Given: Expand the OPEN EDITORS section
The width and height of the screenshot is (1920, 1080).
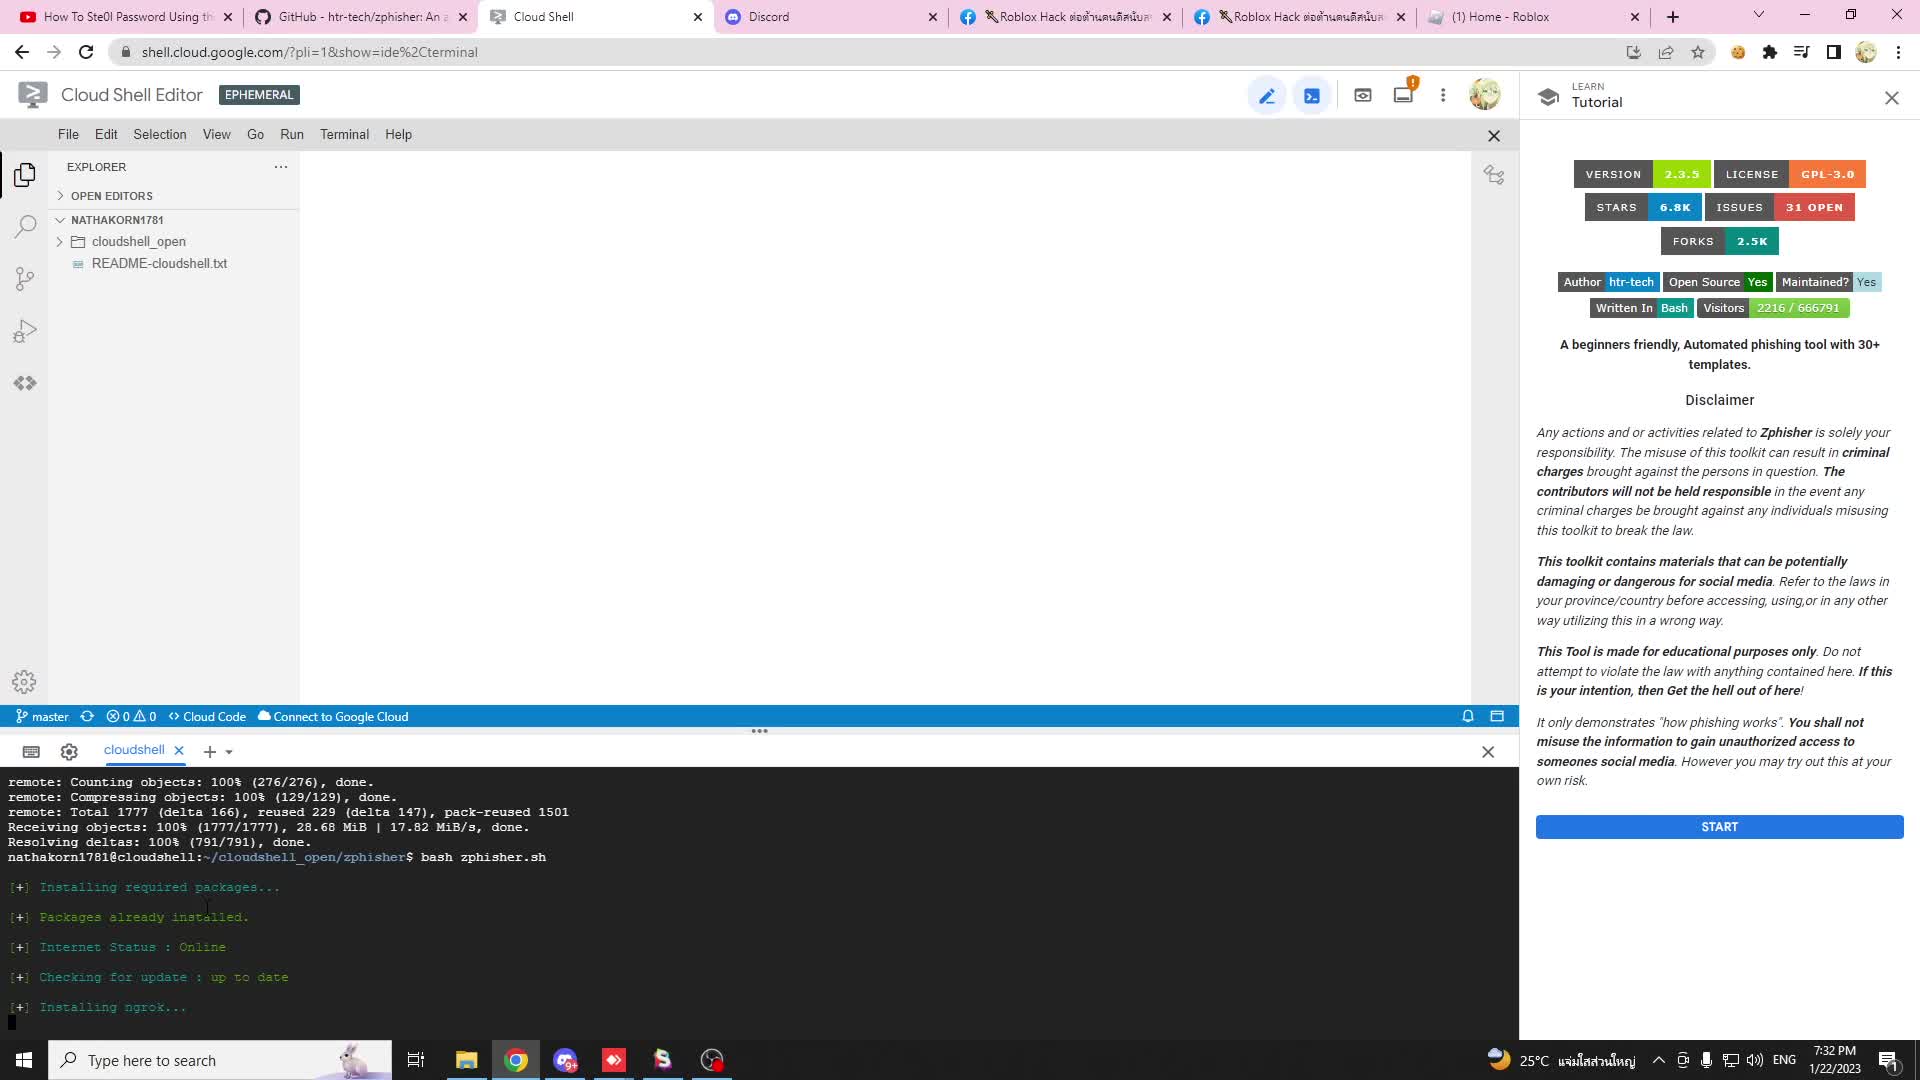Looking at the screenshot, I should pos(111,196).
